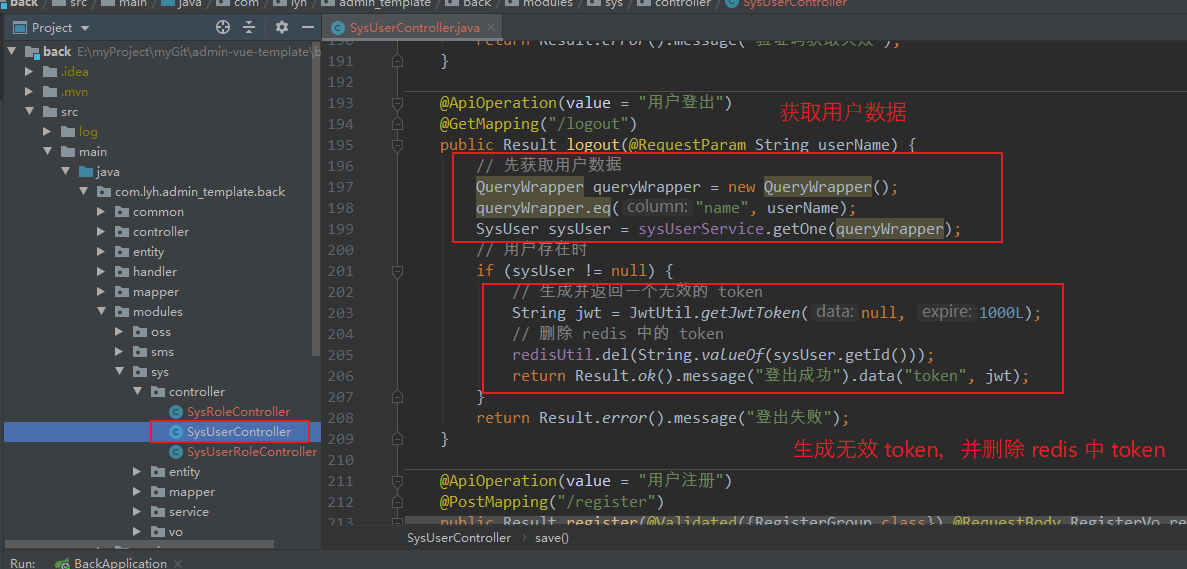Select the vo folder under sys
Image resolution: width=1187 pixels, height=569 pixels.
tap(176, 532)
